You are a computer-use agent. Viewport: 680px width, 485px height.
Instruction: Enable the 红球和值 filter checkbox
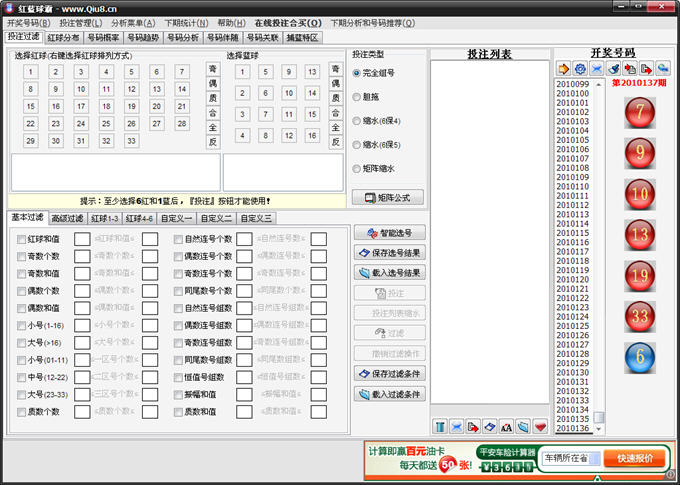(22, 240)
